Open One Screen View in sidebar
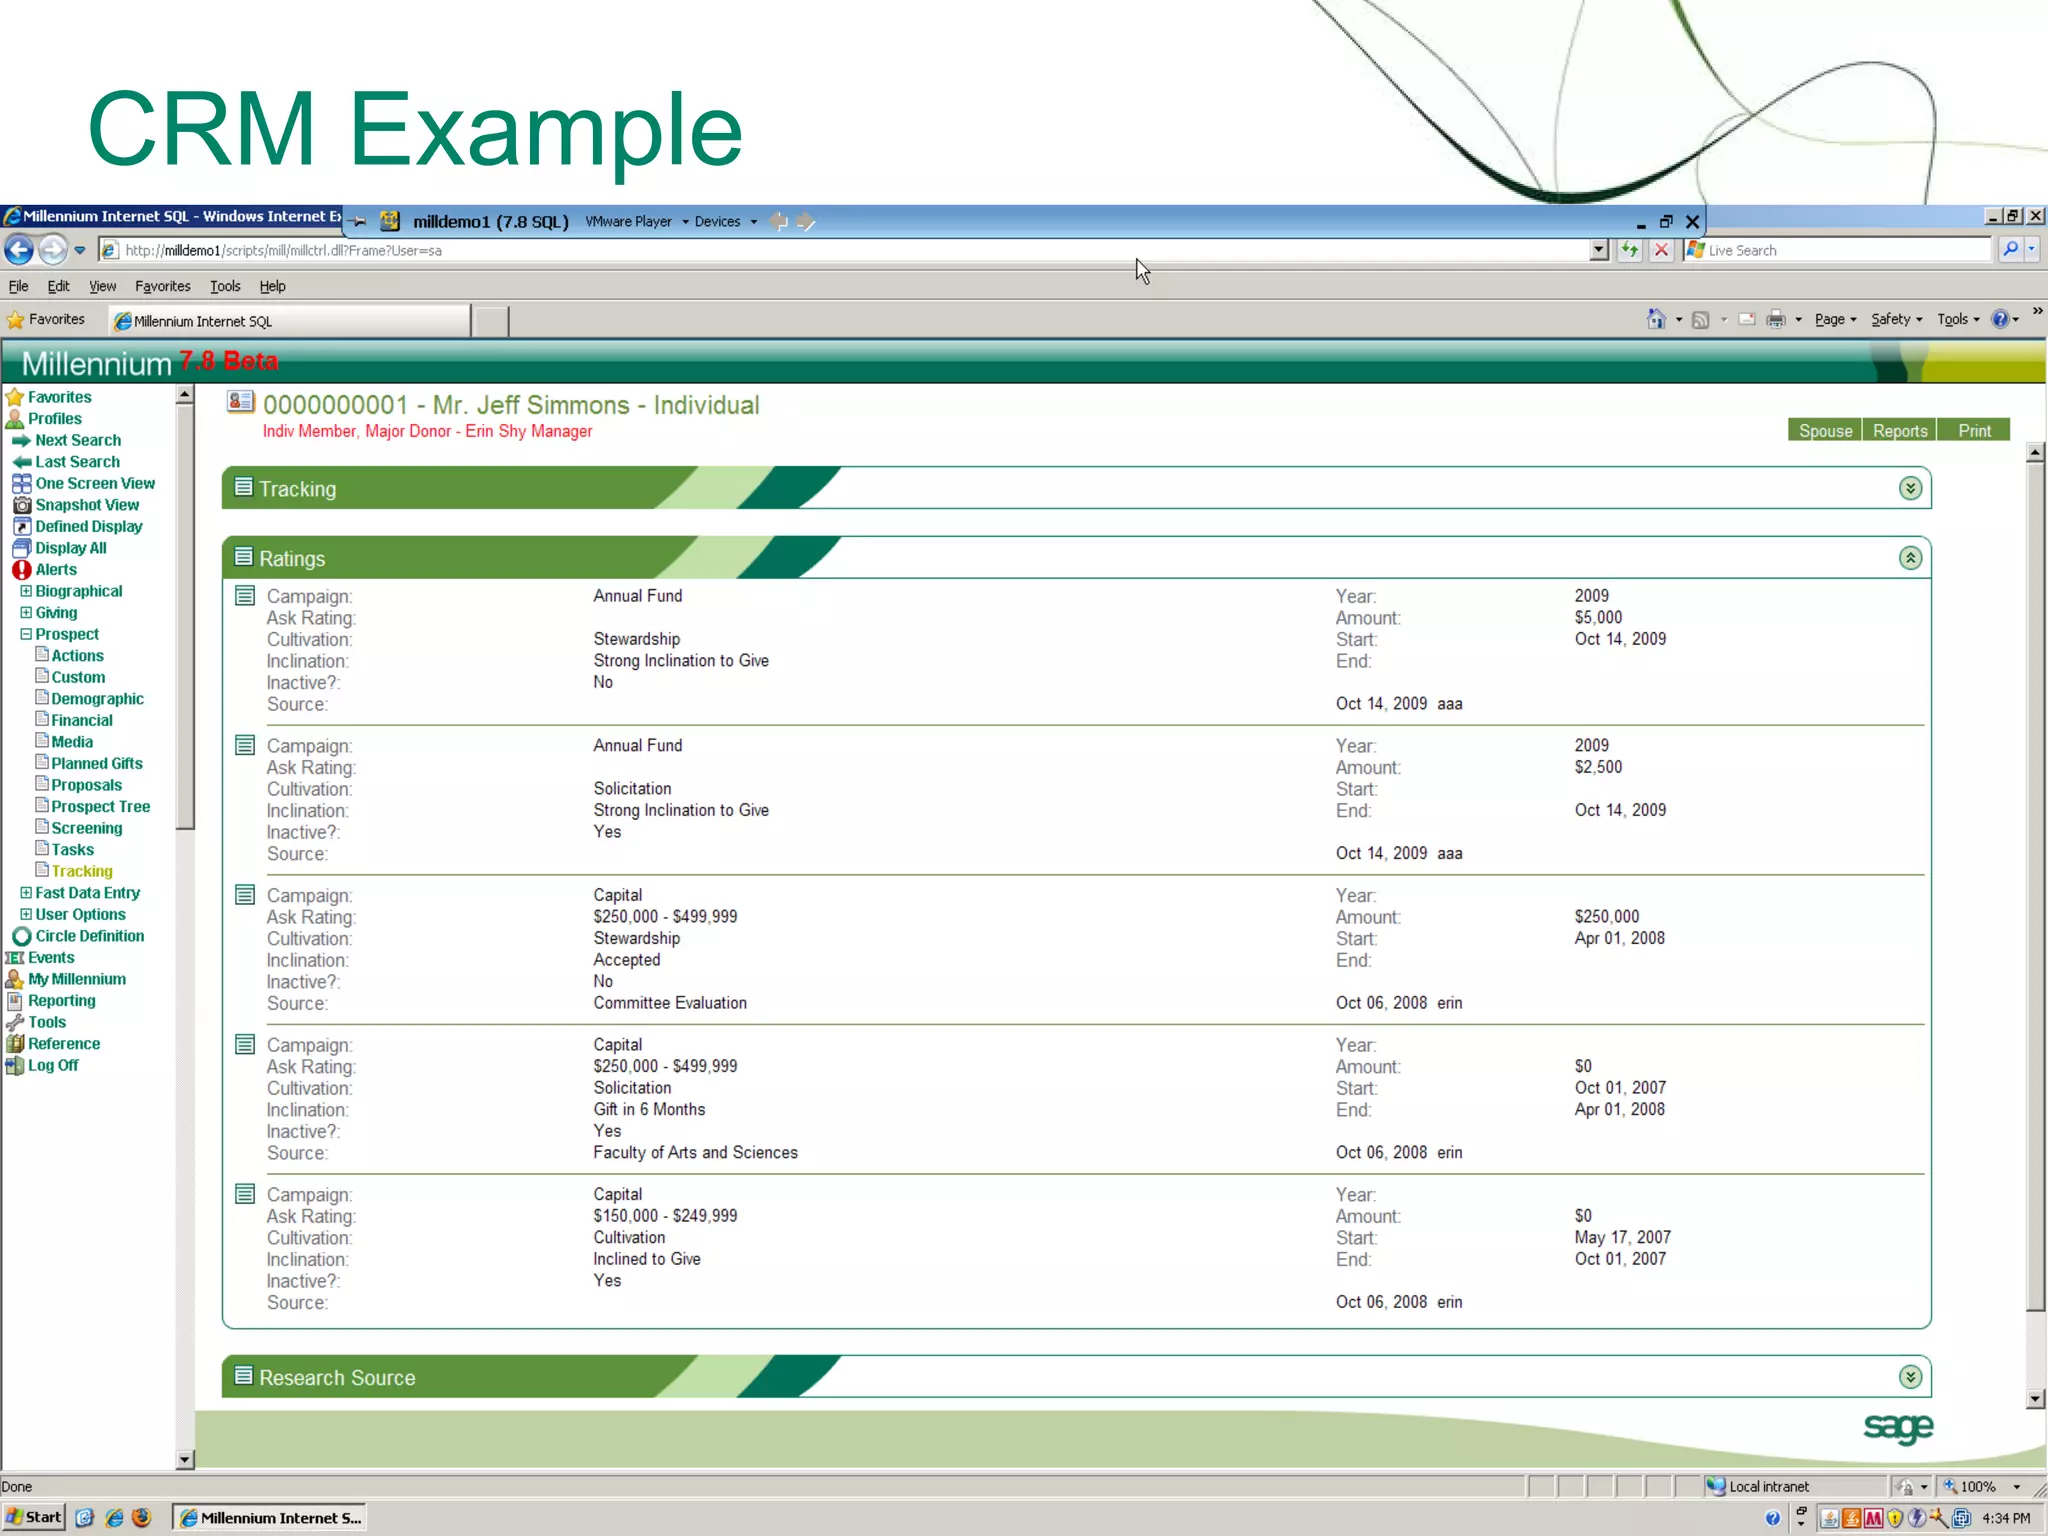Viewport: 2048px width, 1536px height. [x=95, y=484]
